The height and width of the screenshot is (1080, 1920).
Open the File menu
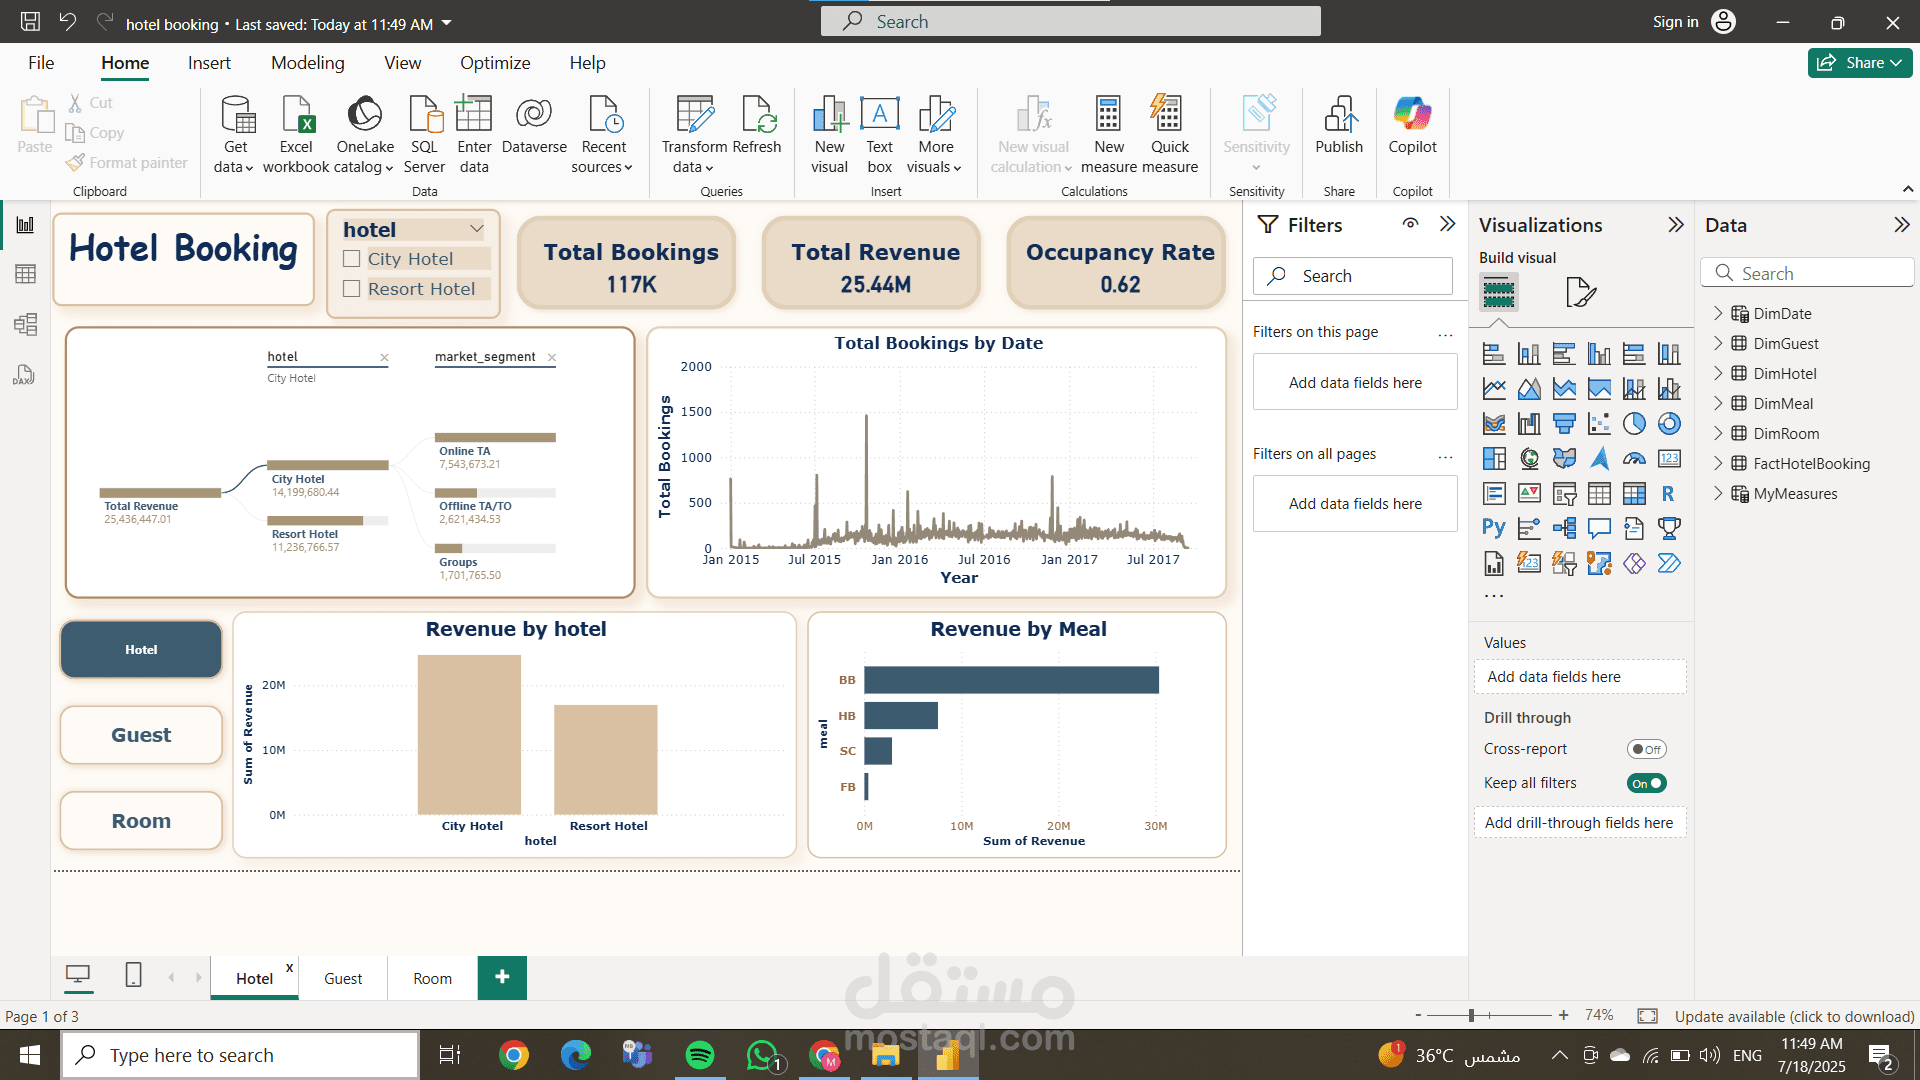click(41, 63)
